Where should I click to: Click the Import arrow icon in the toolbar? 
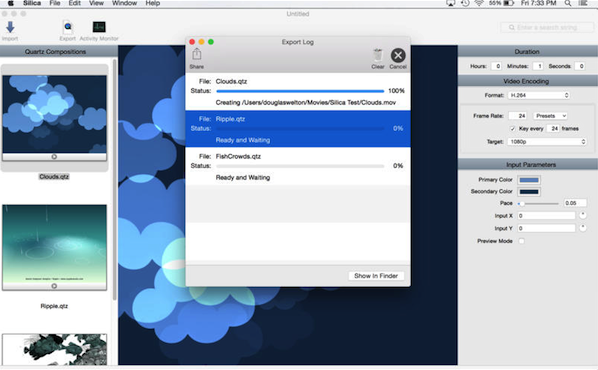click(10, 27)
